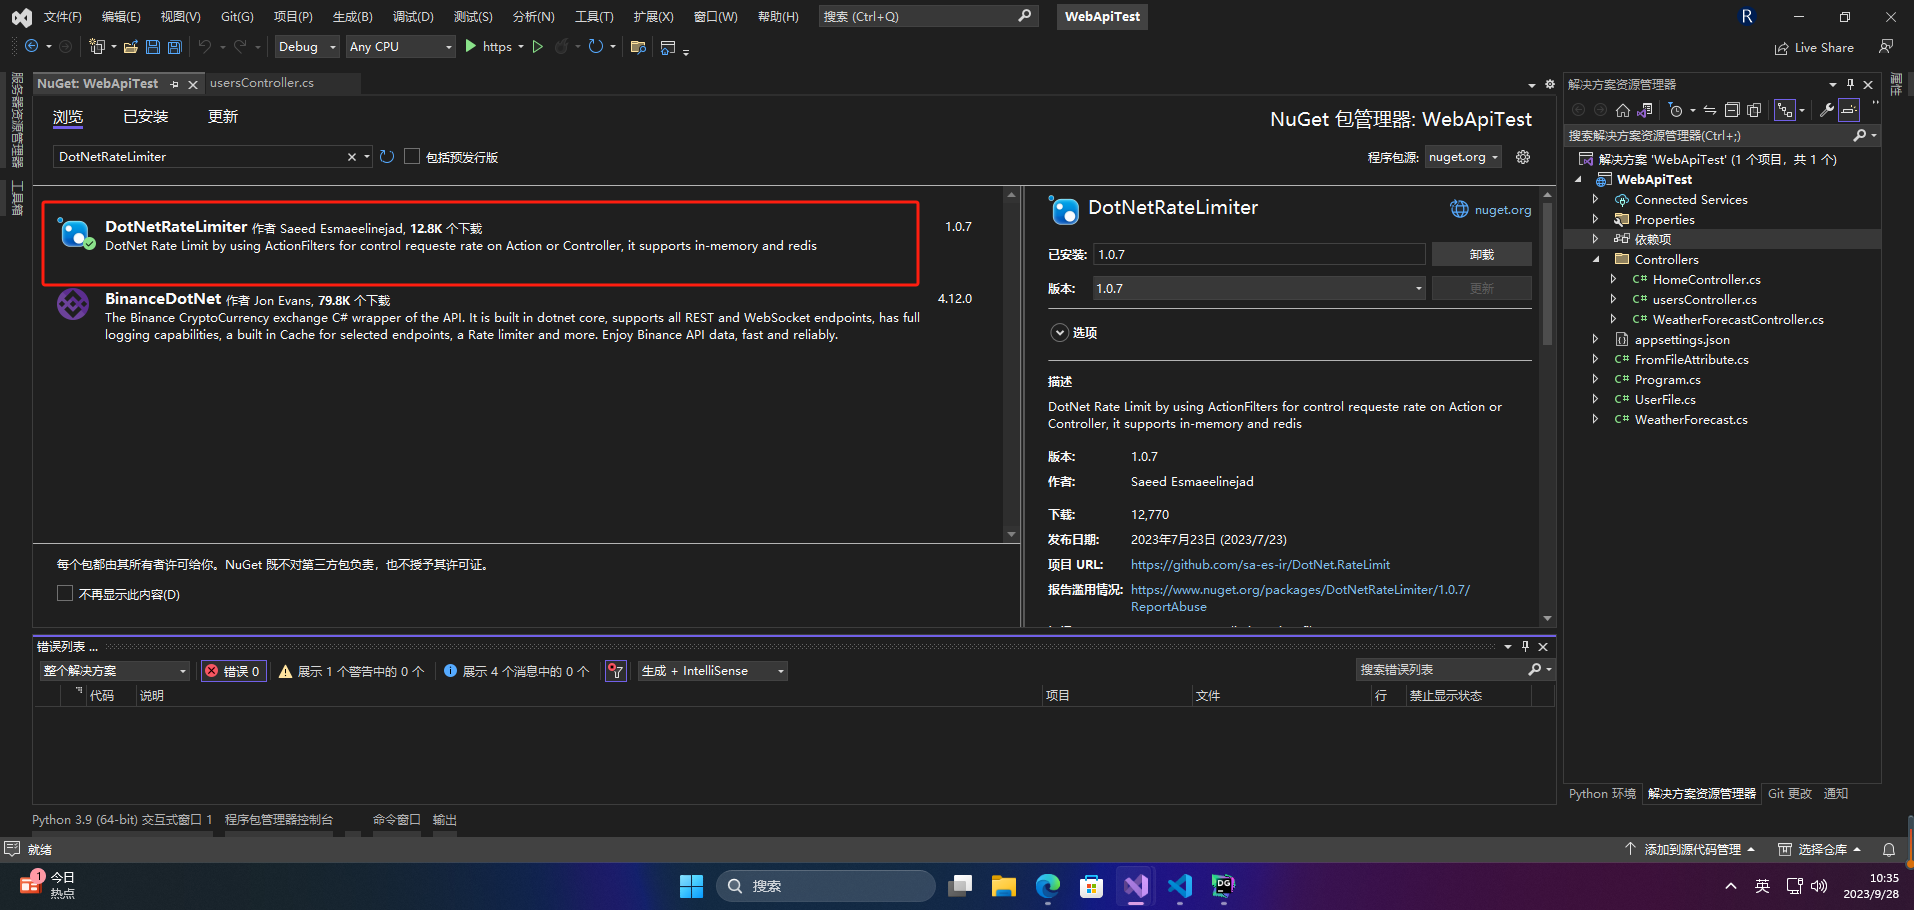The image size is (1914, 910).
Task: Open the entire solution scope dropdown
Action: (115, 671)
